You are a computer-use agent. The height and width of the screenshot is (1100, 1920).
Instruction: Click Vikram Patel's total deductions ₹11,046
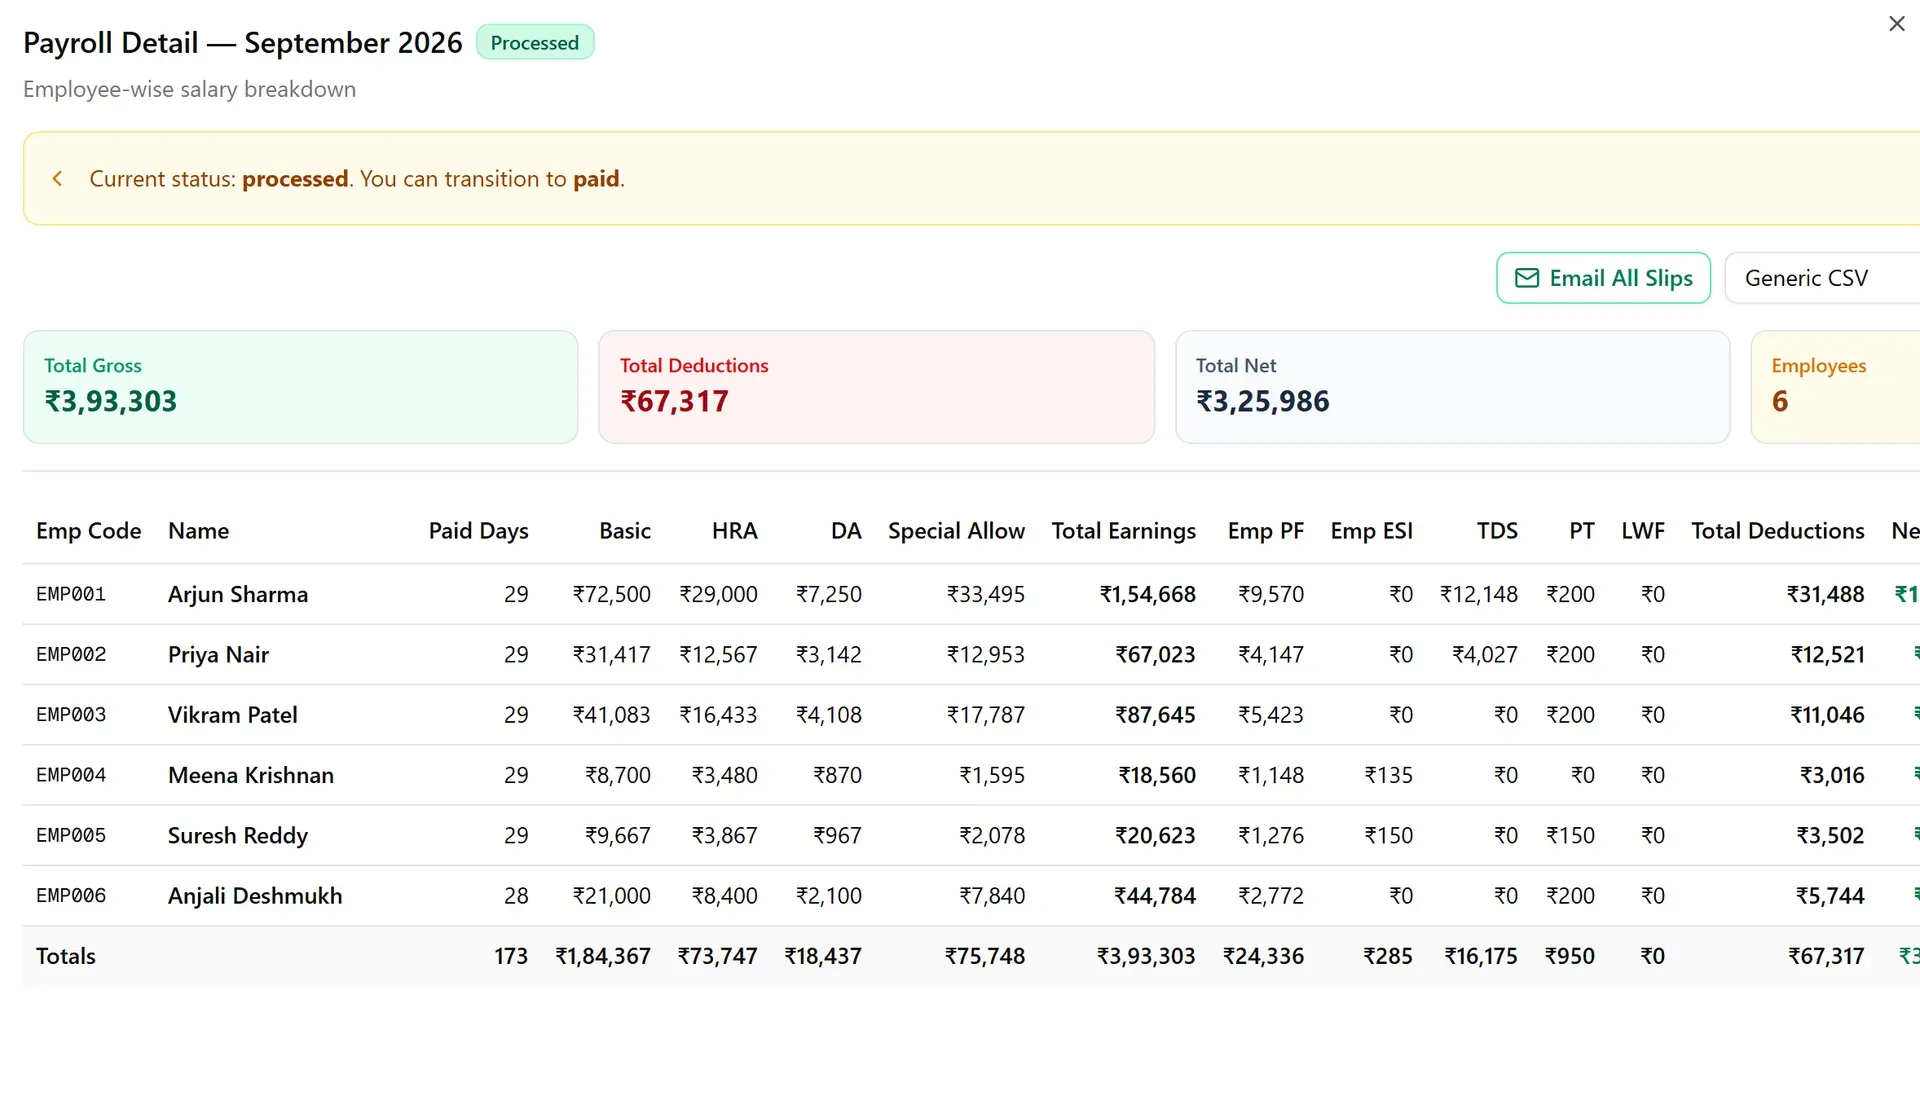(x=1827, y=715)
